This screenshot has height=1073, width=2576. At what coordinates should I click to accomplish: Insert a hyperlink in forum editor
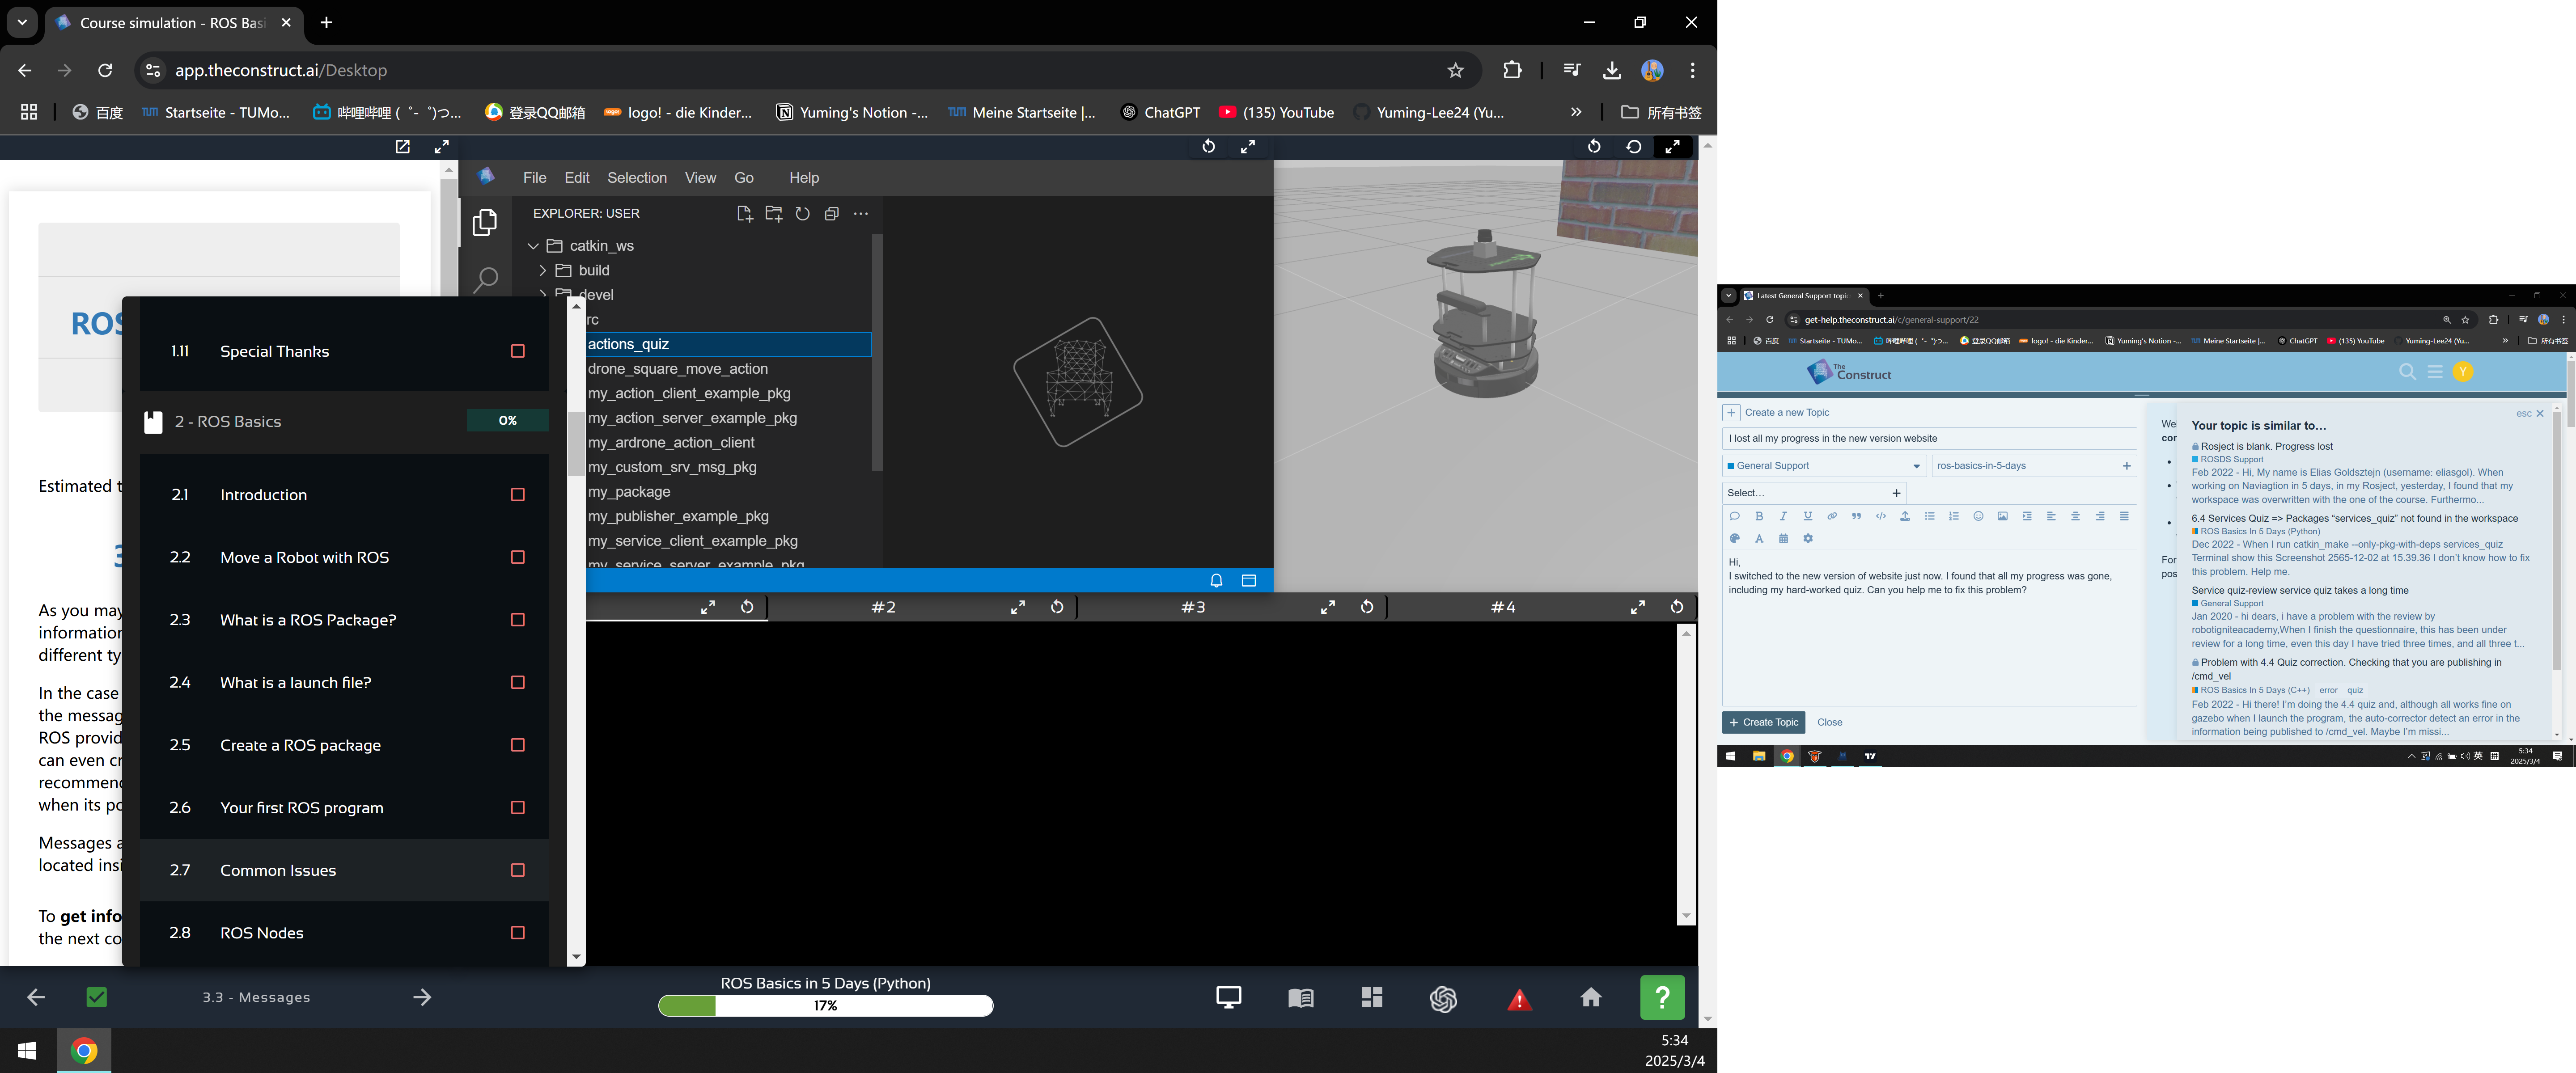pos(1832,516)
